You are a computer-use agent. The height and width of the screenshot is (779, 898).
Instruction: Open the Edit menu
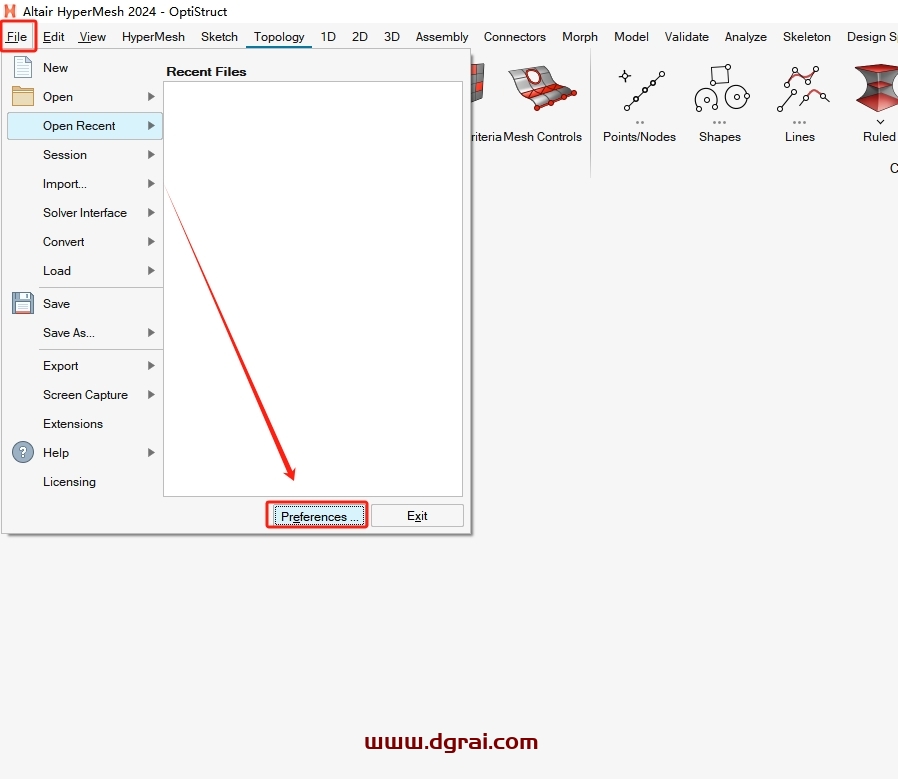54,37
